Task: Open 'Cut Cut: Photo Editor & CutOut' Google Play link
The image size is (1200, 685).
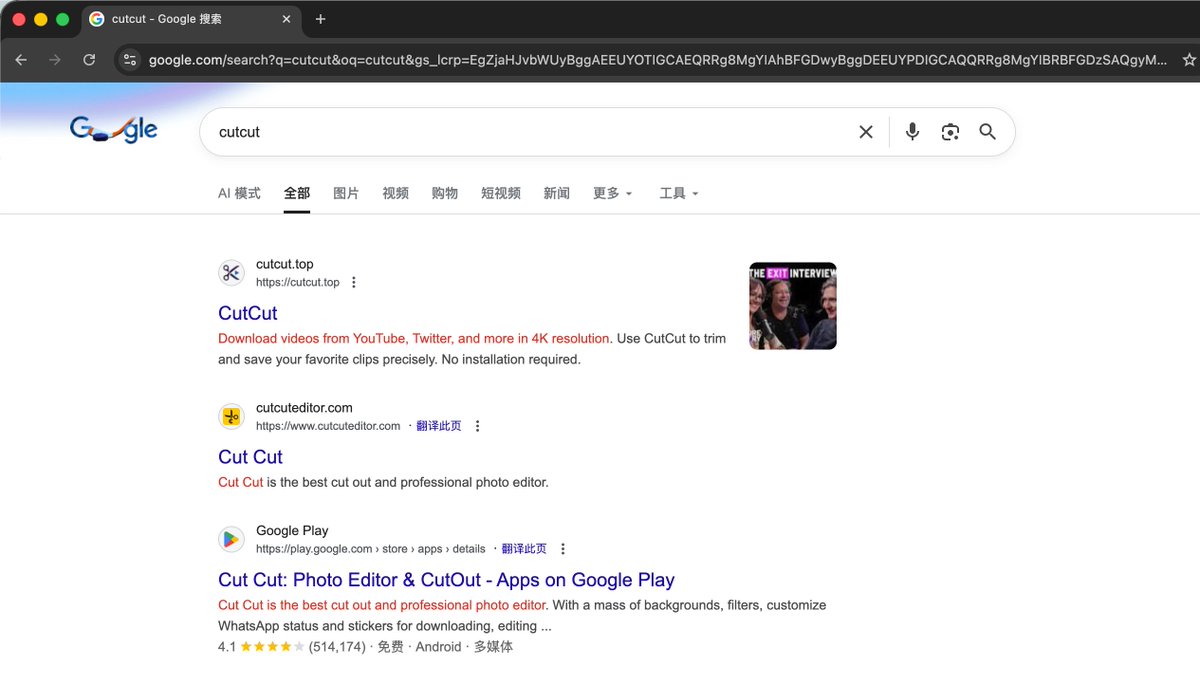Action: 446,580
